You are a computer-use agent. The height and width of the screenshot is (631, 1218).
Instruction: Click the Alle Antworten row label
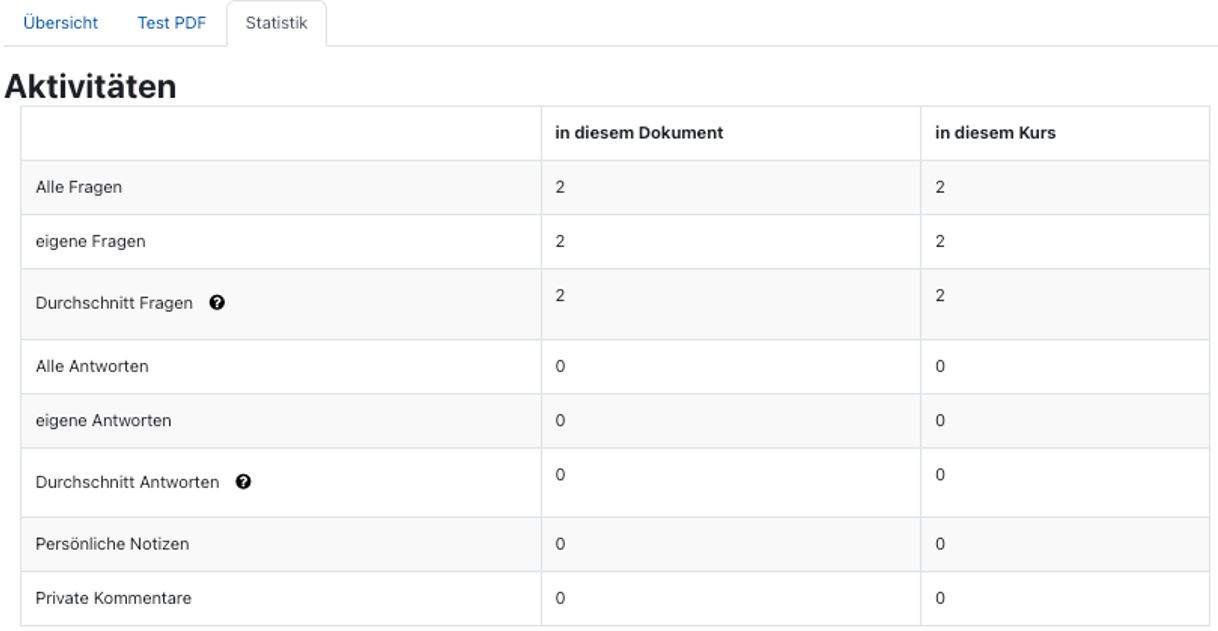[92, 366]
